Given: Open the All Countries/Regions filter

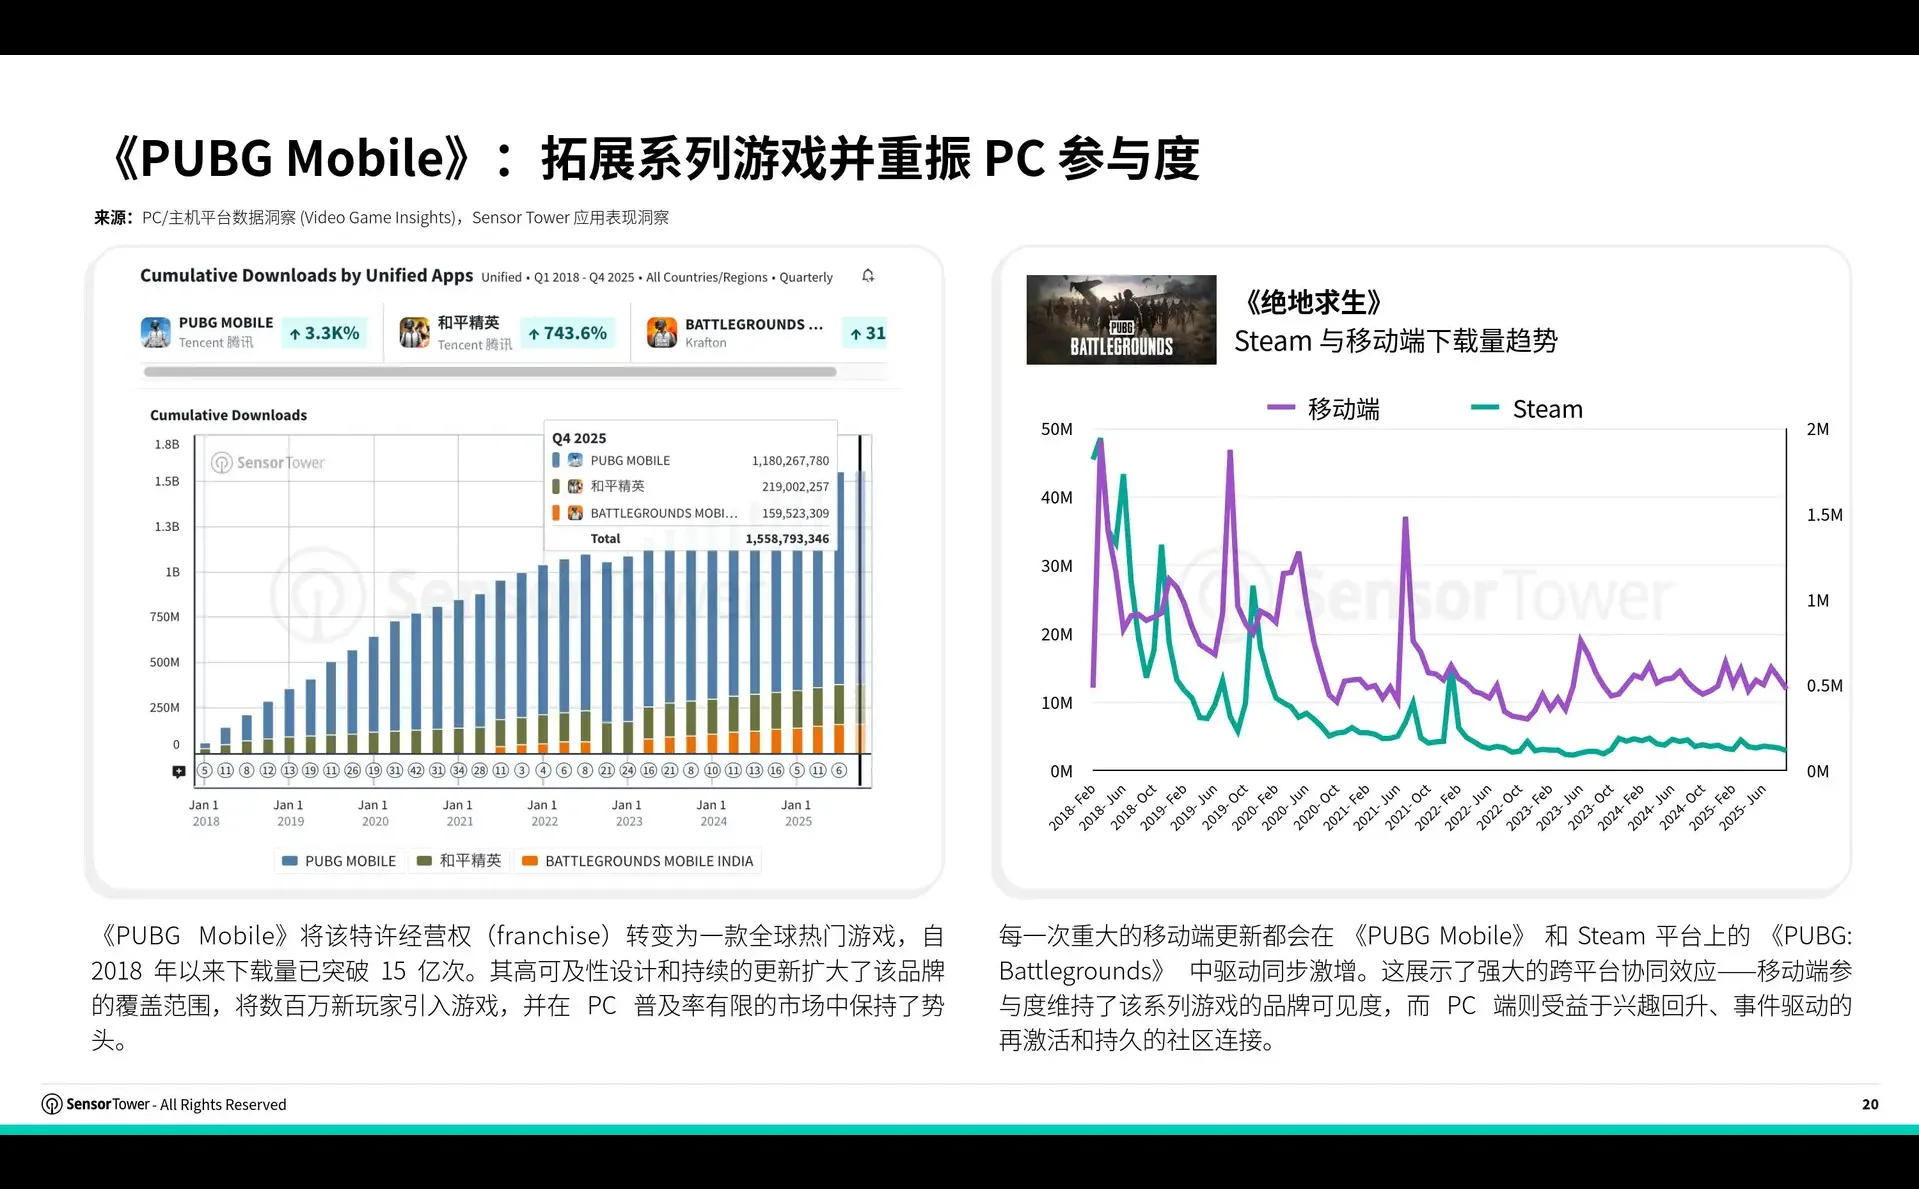Looking at the screenshot, I should coord(707,277).
